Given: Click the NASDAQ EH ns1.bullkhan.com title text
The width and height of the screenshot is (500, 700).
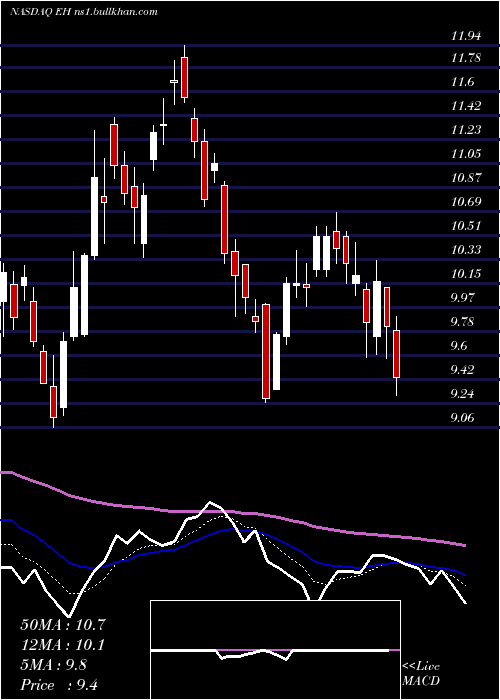Looking at the screenshot, I should point(83,12).
